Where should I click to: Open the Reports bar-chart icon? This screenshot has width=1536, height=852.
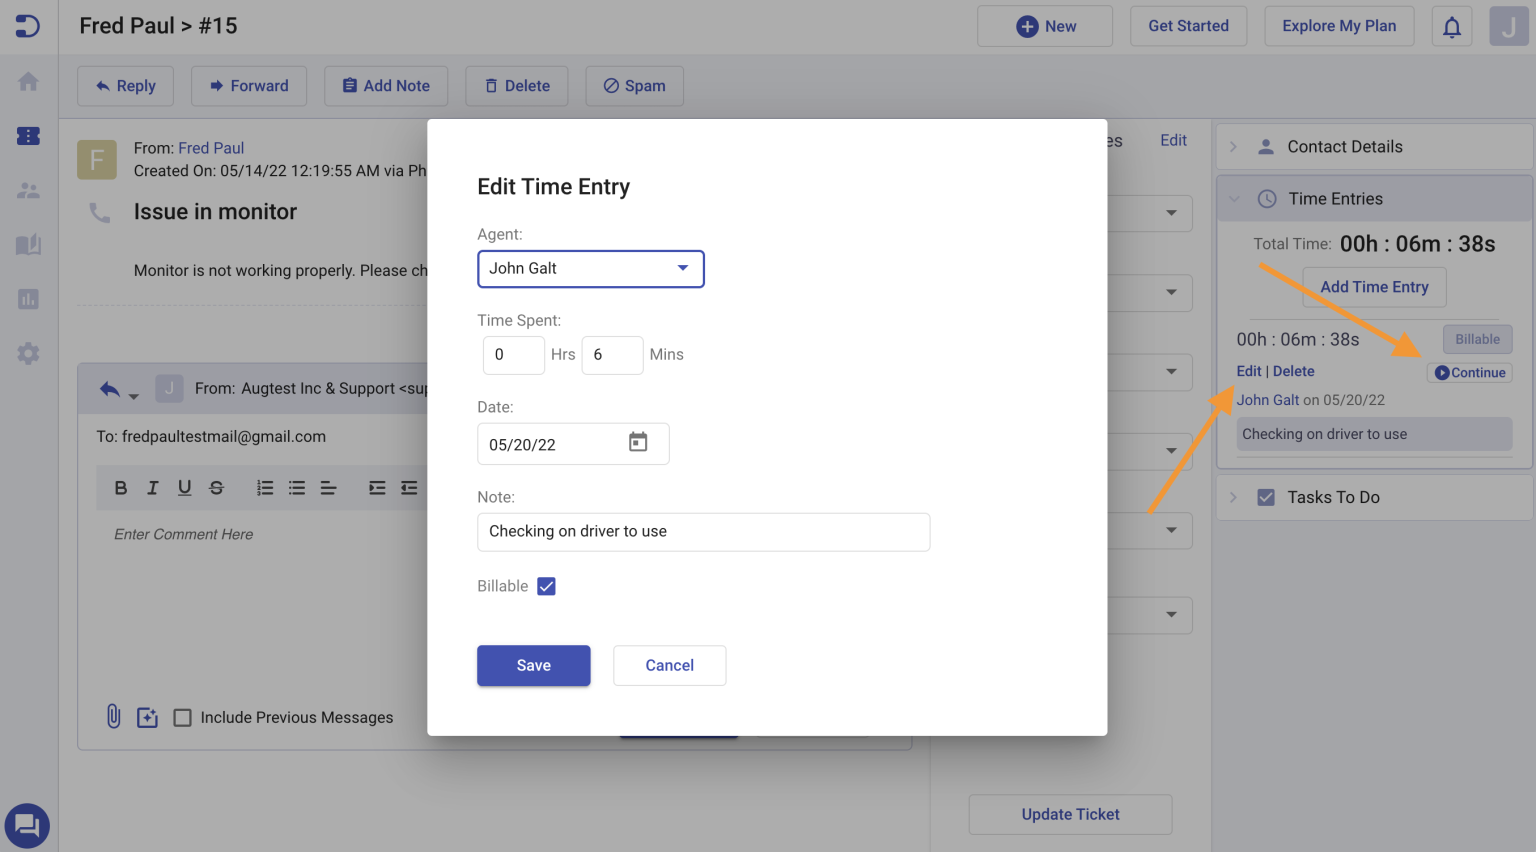[28, 299]
